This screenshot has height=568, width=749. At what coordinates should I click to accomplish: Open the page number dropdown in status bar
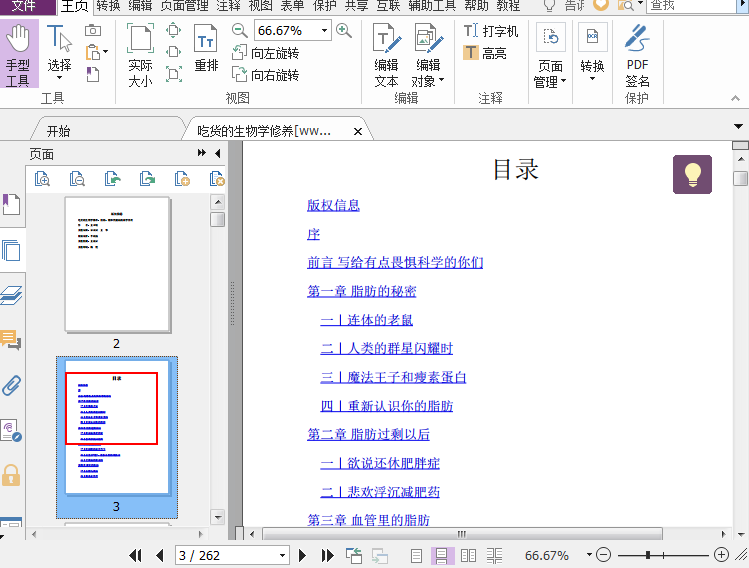tap(282, 556)
